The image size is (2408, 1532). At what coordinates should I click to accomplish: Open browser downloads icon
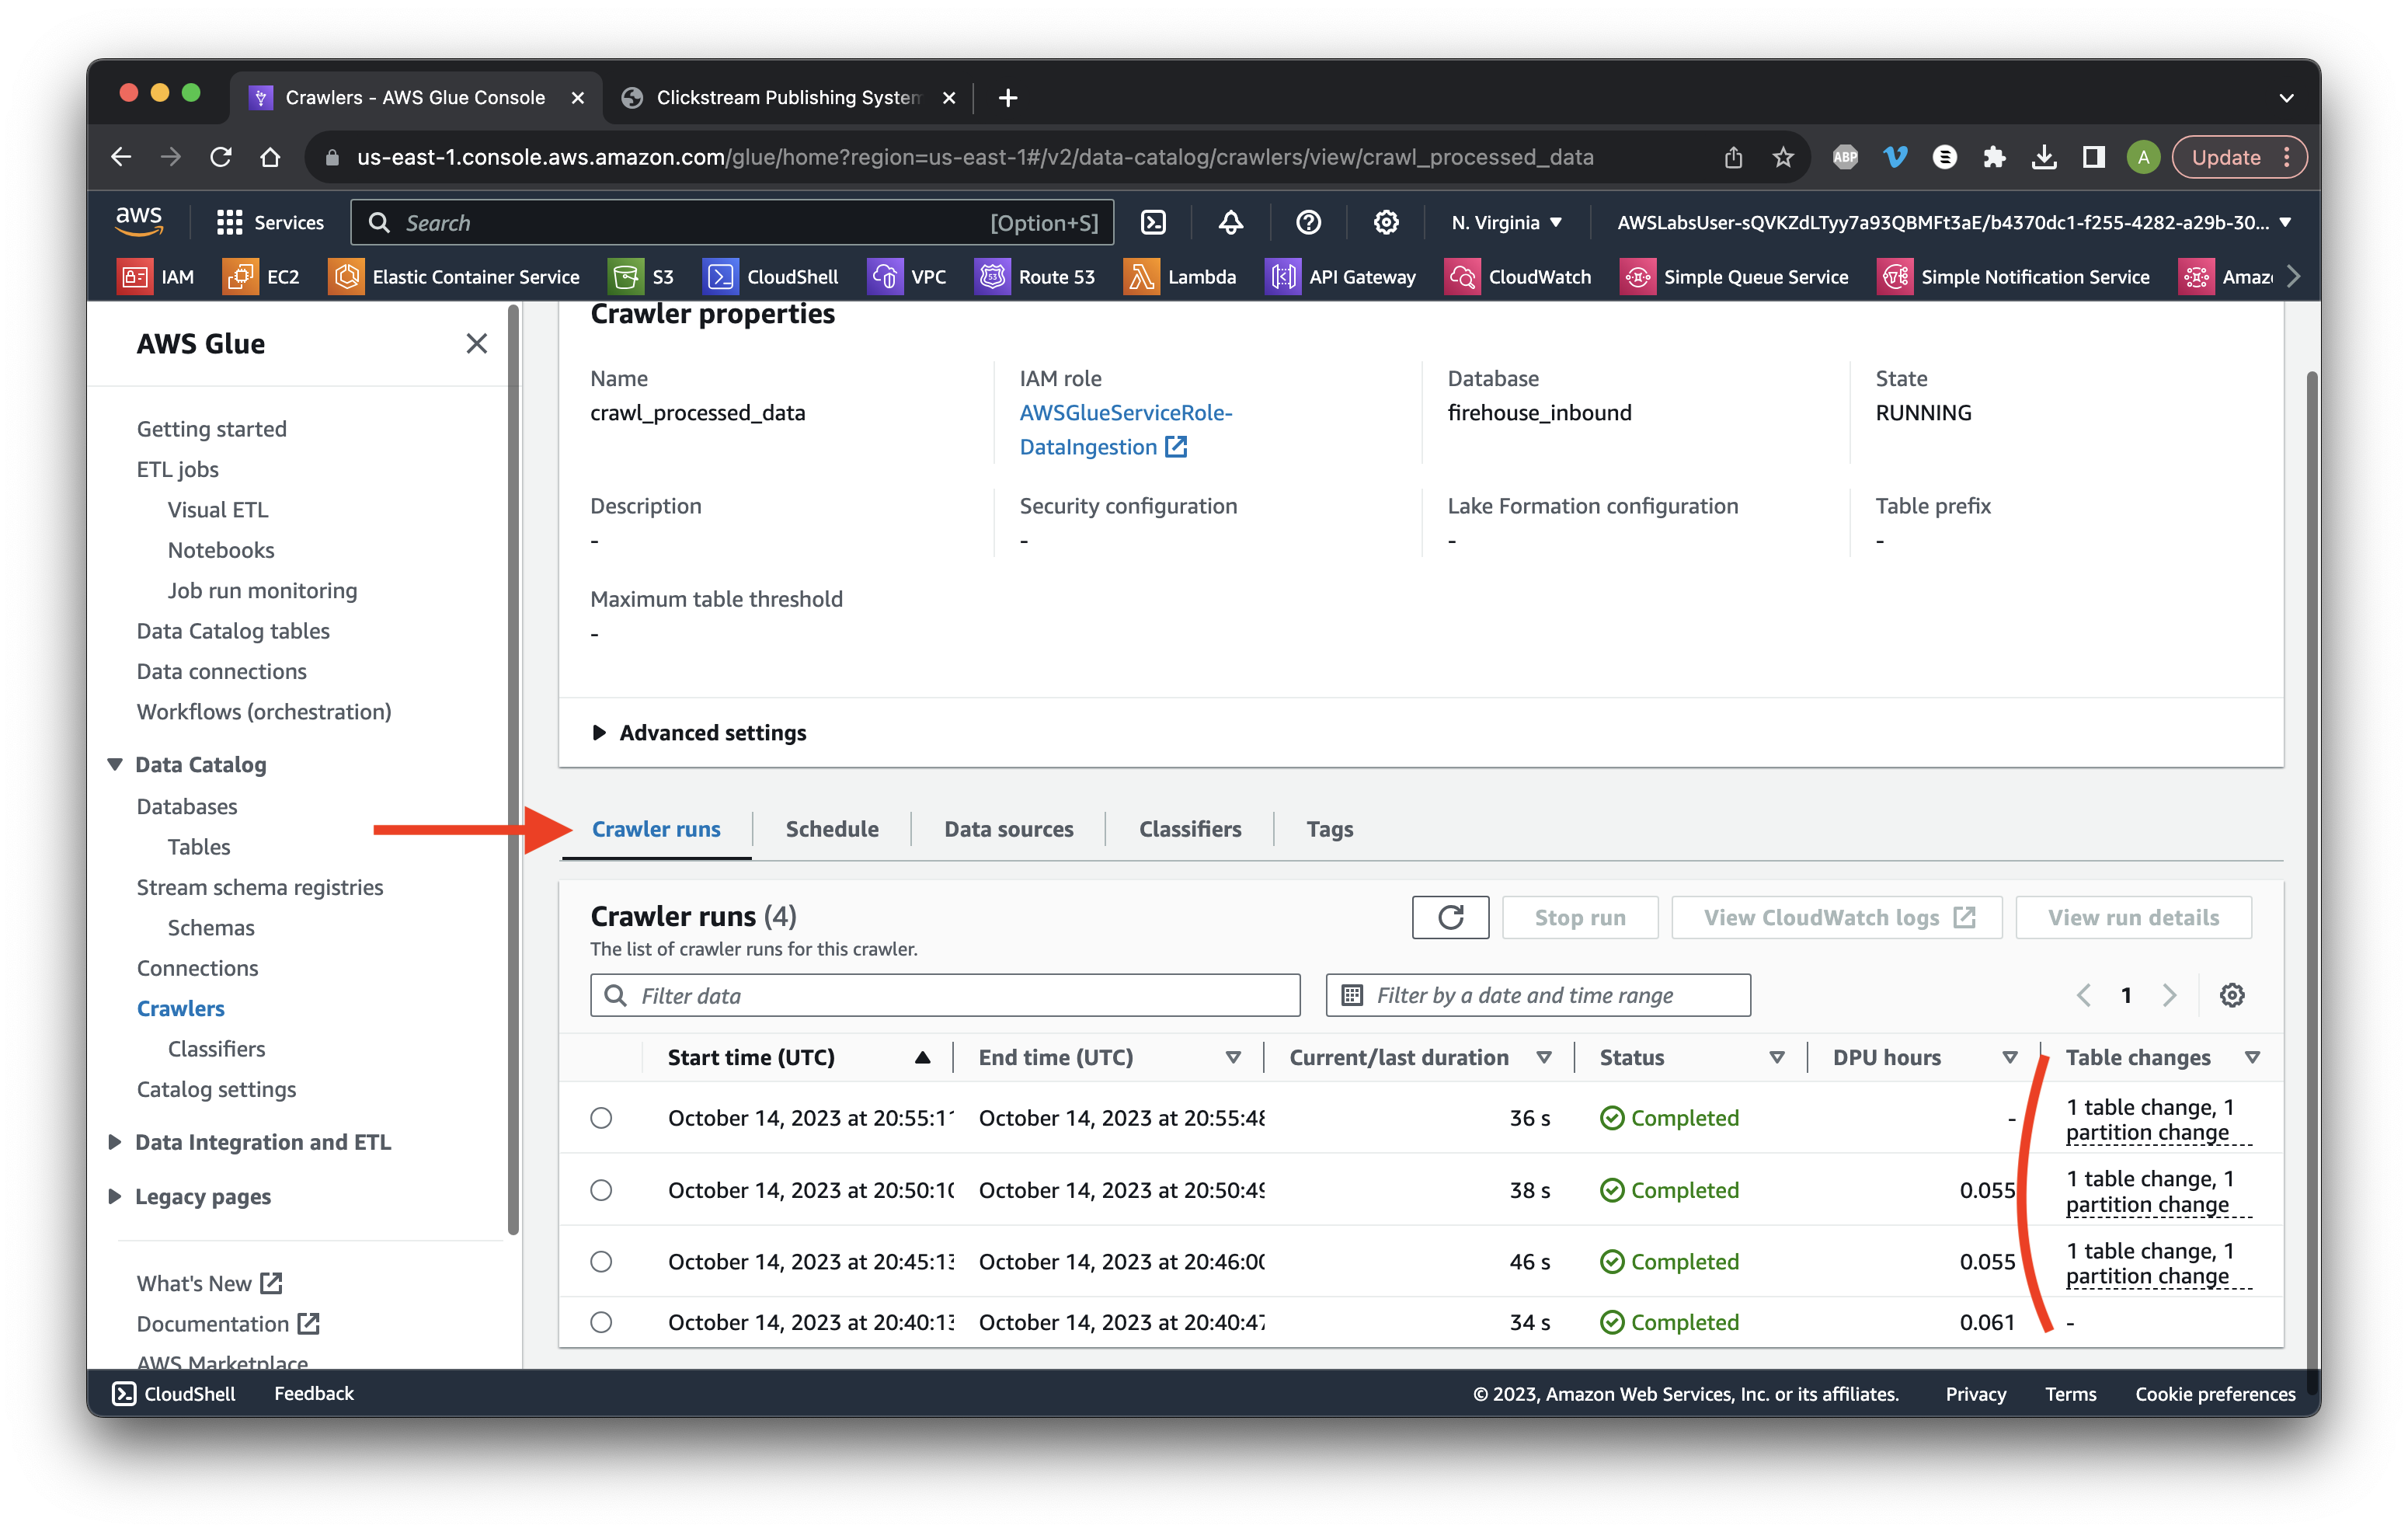coord(2044,157)
